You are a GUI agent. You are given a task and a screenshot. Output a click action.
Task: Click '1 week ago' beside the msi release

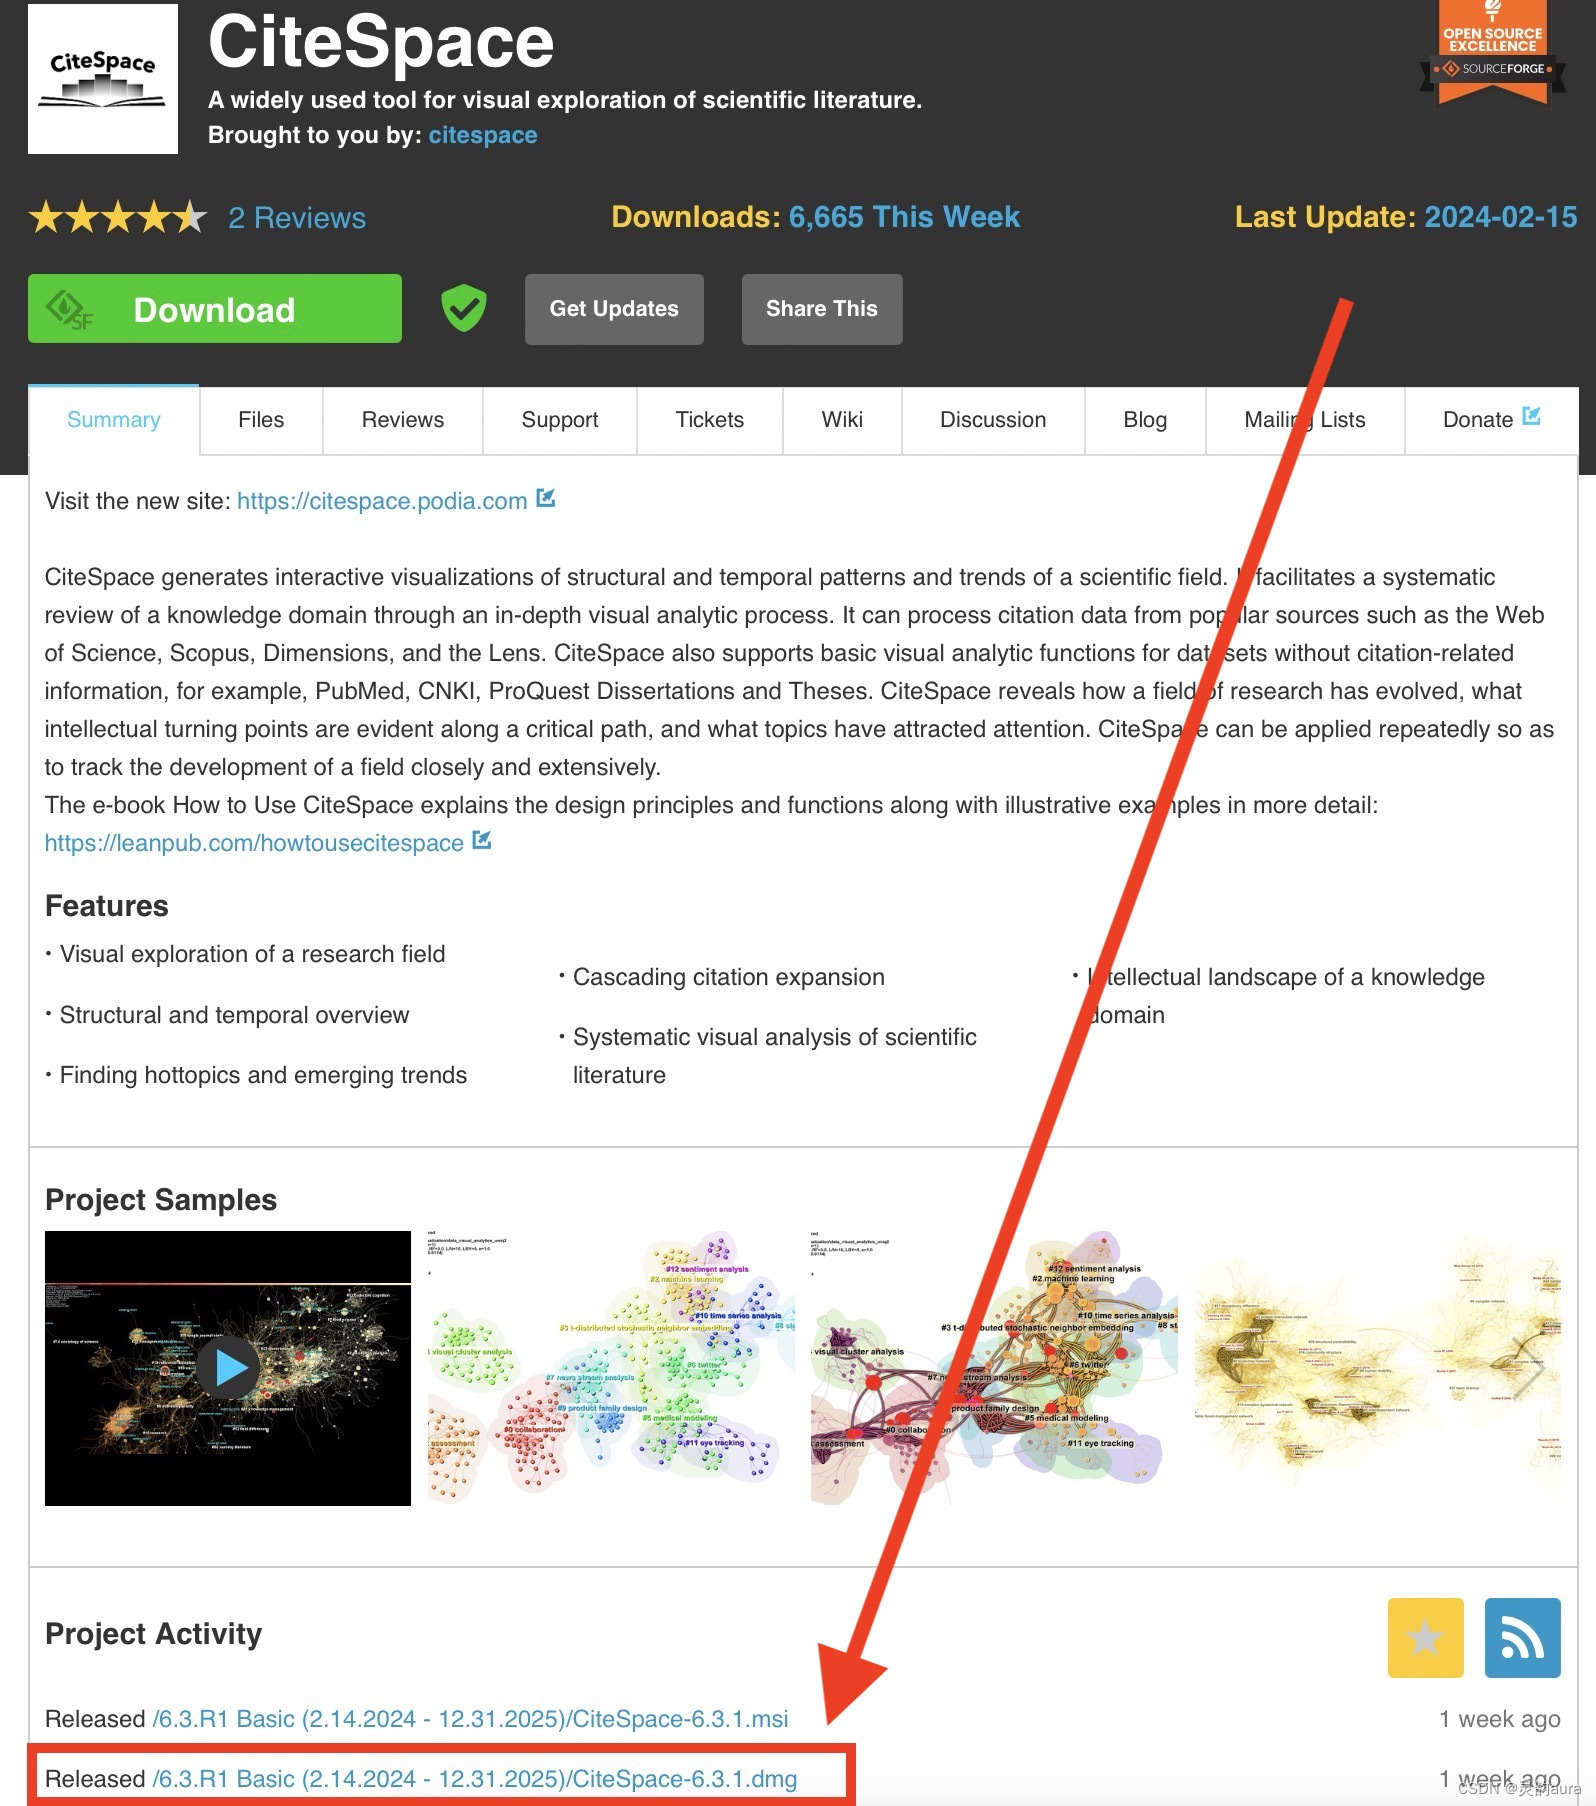click(x=1500, y=1719)
